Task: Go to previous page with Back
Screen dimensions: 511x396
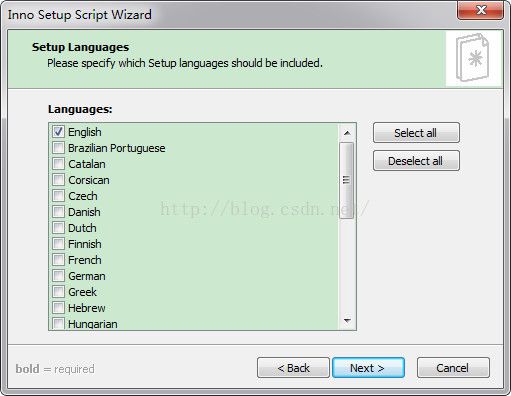Action: [x=293, y=368]
